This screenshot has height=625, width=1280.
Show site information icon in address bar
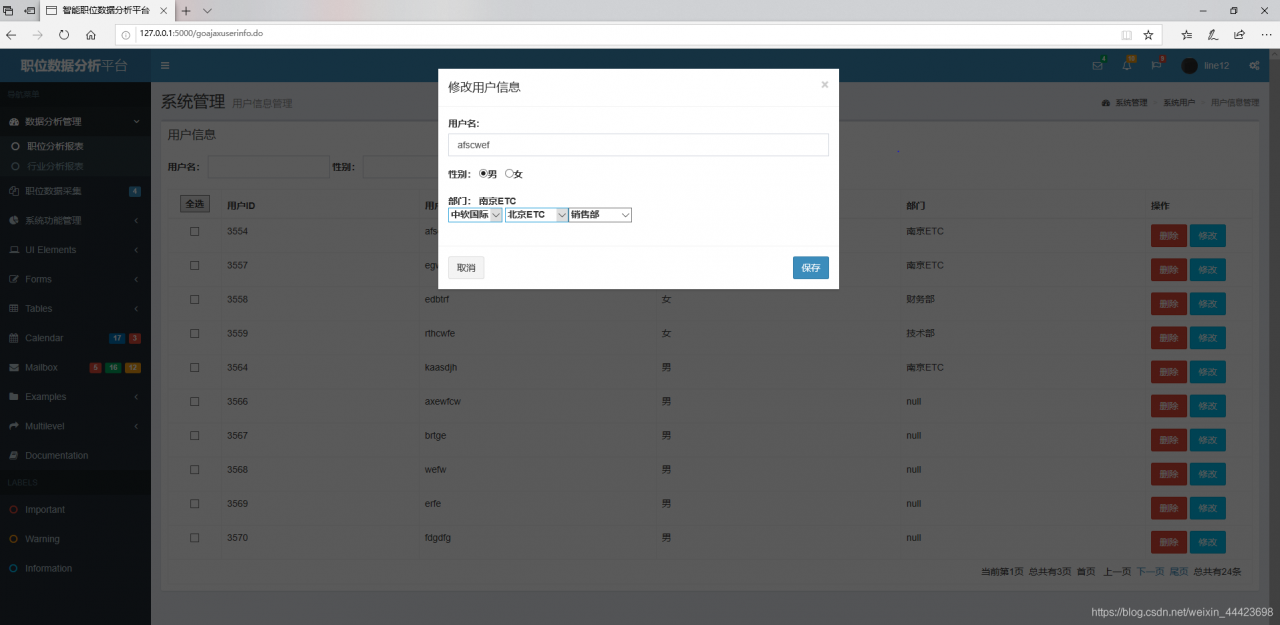126,34
